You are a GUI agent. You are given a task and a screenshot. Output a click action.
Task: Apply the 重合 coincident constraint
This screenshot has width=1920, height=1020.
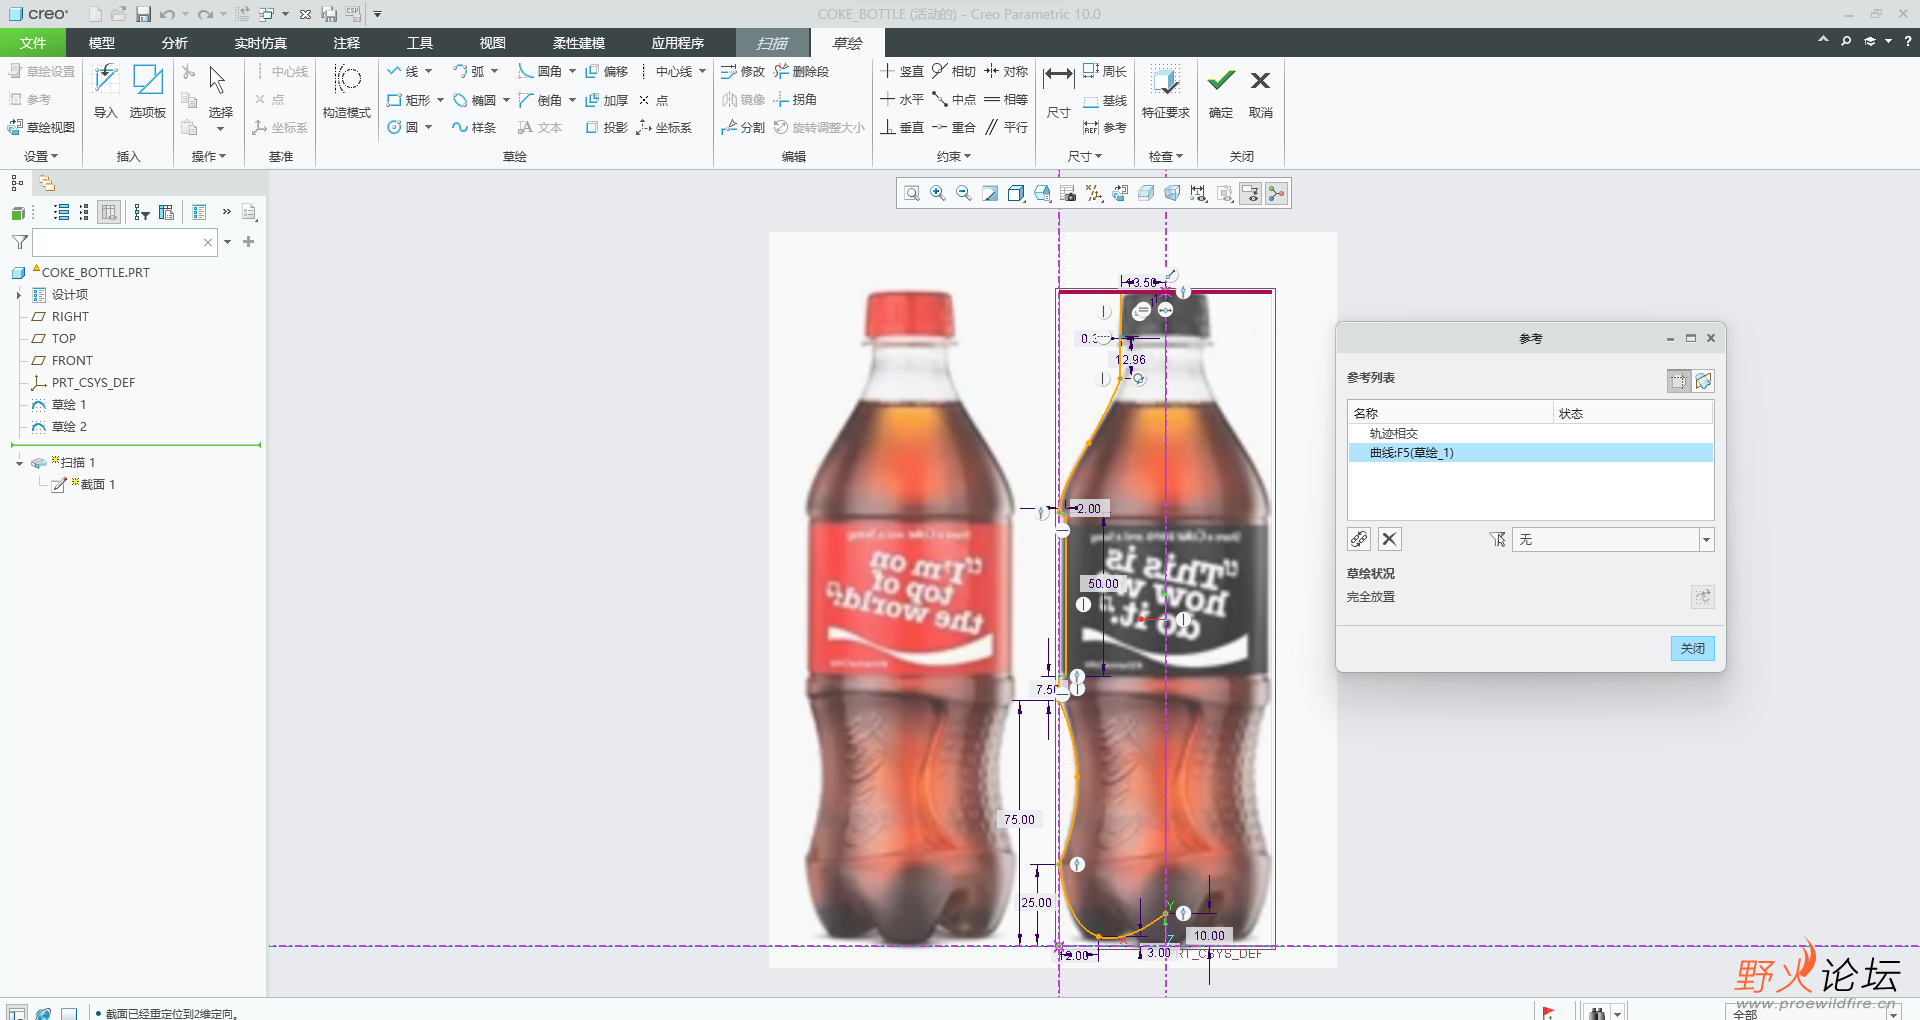tap(953, 128)
